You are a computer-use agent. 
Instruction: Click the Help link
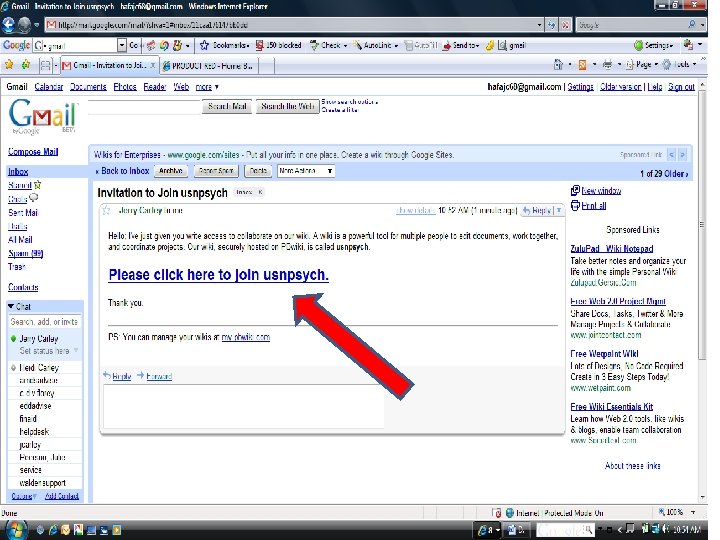pyautogui.click(x=655, y=87)
